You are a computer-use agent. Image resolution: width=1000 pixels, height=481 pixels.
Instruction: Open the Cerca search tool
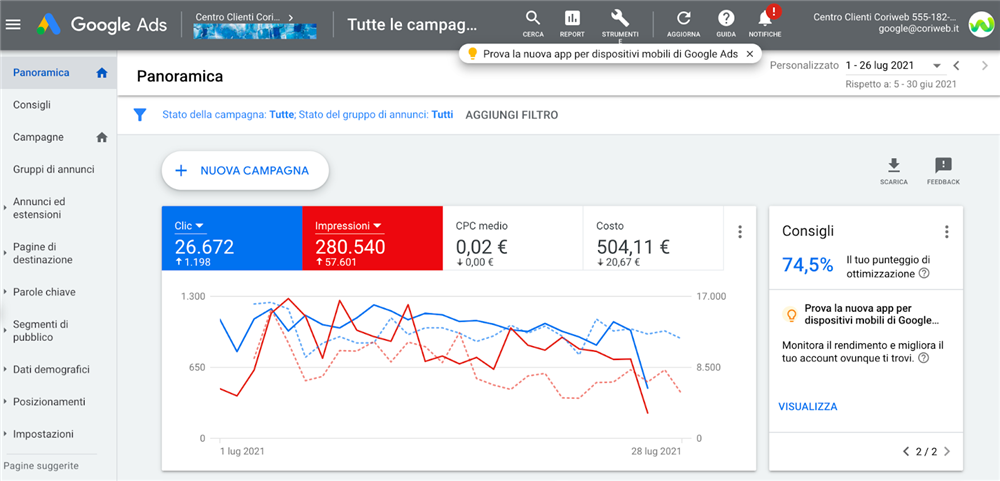coord(533,24)
